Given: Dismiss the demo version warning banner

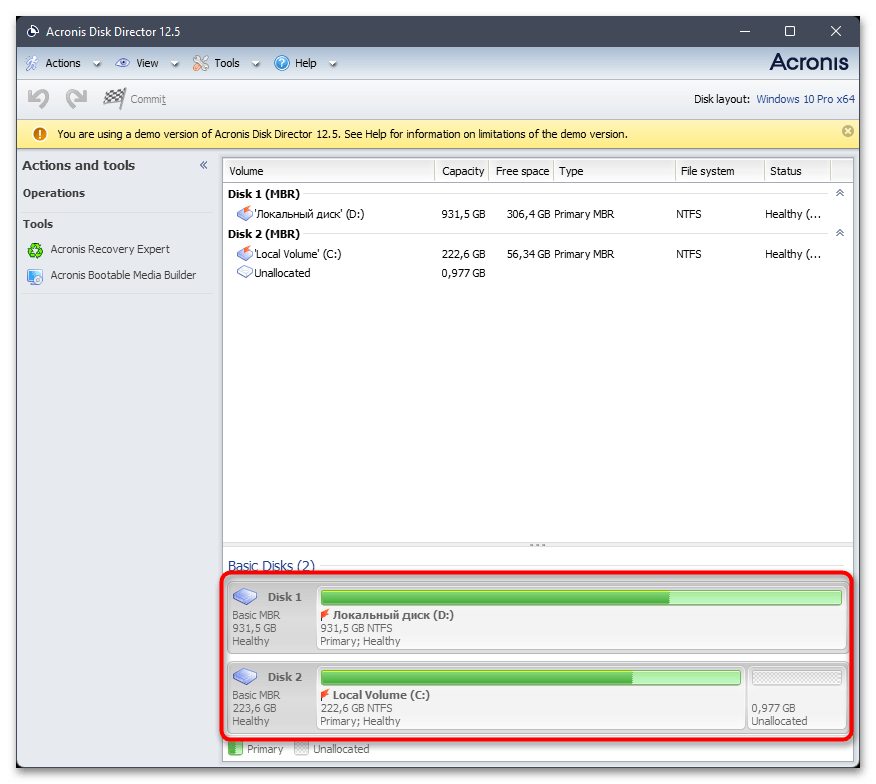Looking at the screenshot, I should pos(847,132).
